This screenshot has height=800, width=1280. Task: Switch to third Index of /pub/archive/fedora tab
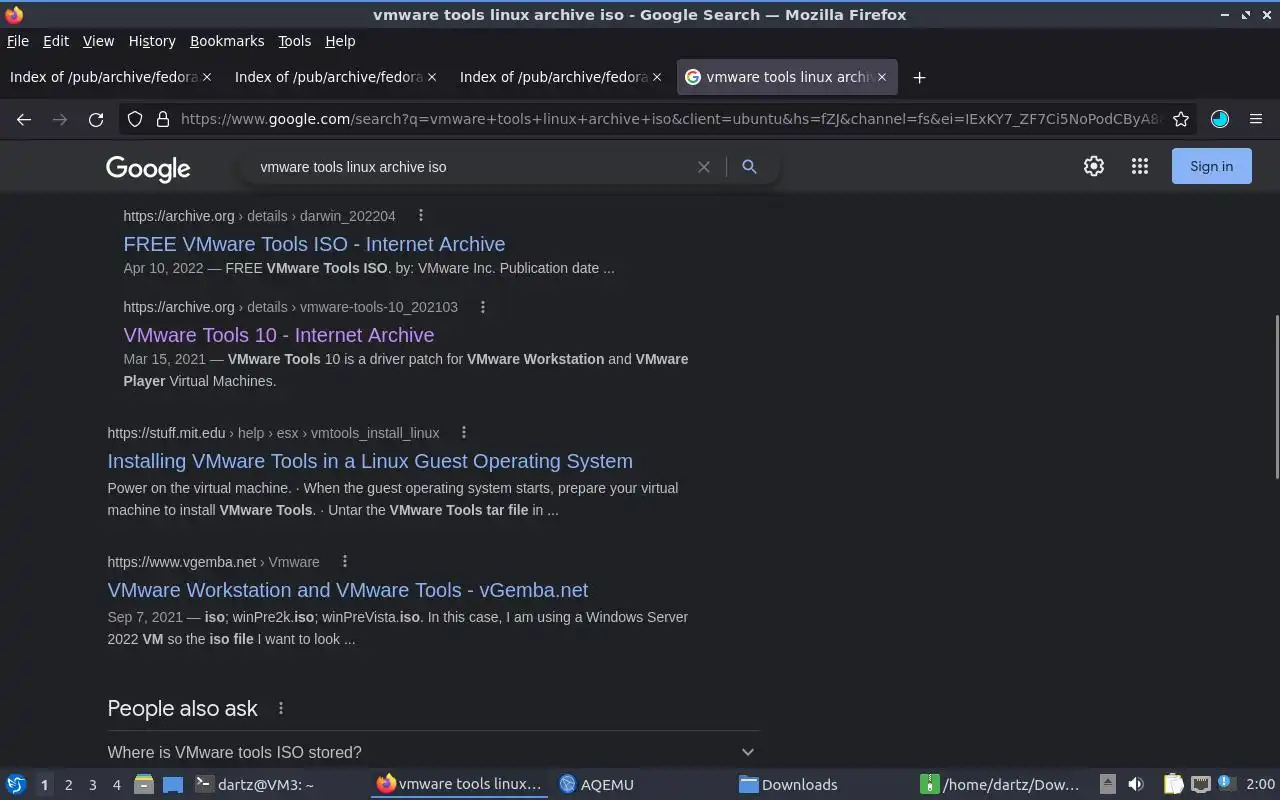(x=561, y=77)
